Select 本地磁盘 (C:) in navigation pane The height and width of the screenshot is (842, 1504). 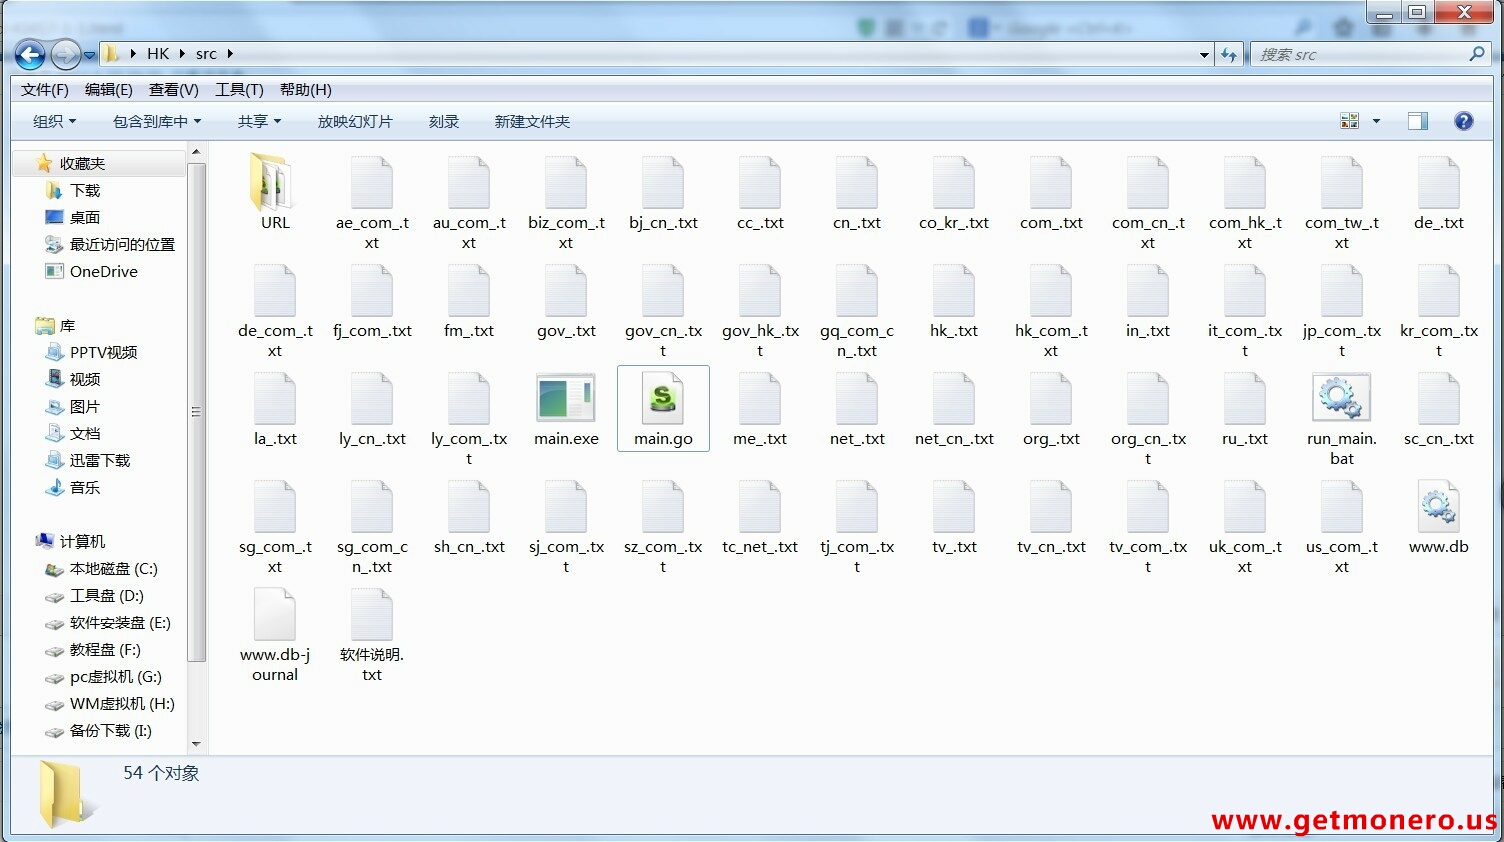(x=113, y=568)
